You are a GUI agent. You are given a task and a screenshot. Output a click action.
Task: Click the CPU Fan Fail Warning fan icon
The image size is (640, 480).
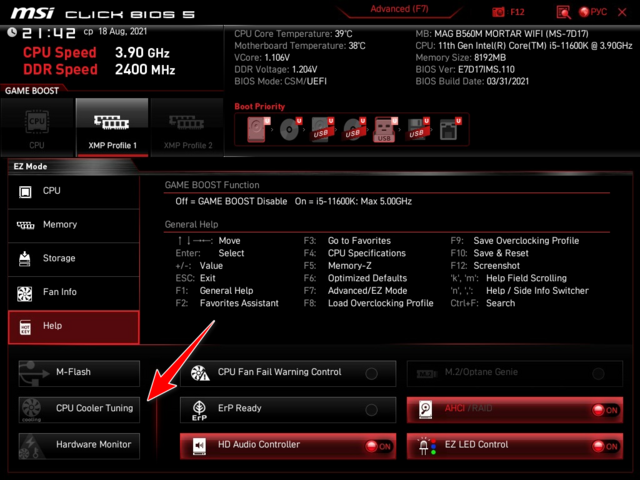click(x=199, y=373)
